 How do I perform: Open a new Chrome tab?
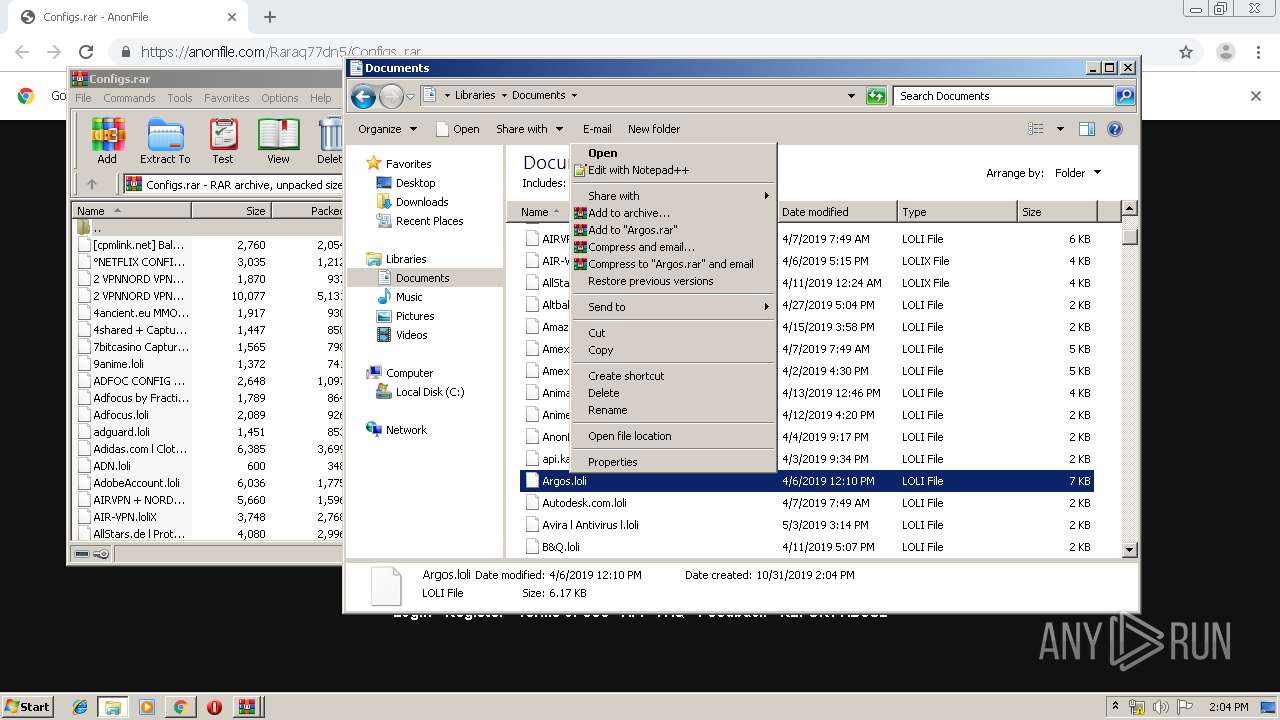tap(270, 17)
